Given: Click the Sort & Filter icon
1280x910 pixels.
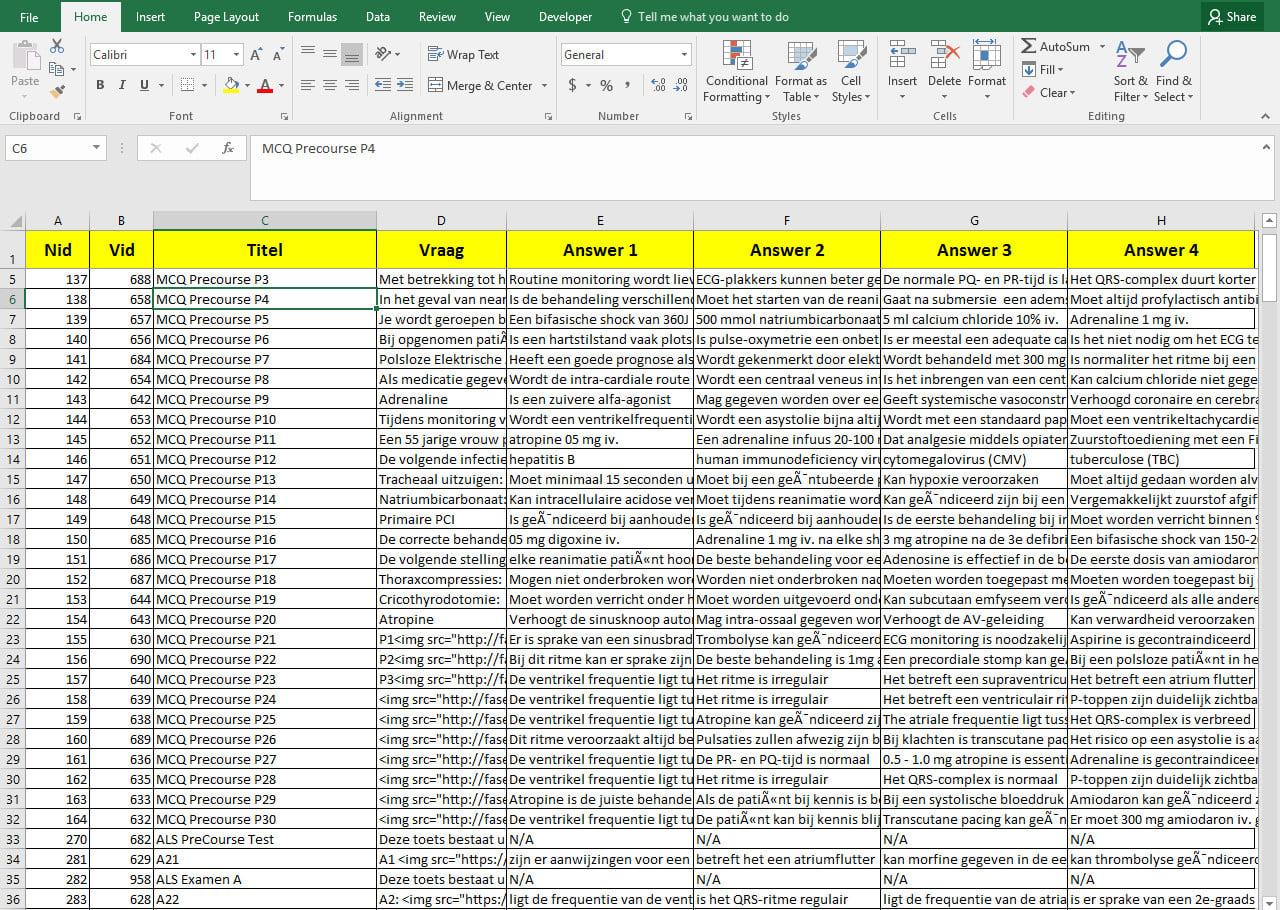Looking at the screenshot, I should click(x=1129, y=70).
